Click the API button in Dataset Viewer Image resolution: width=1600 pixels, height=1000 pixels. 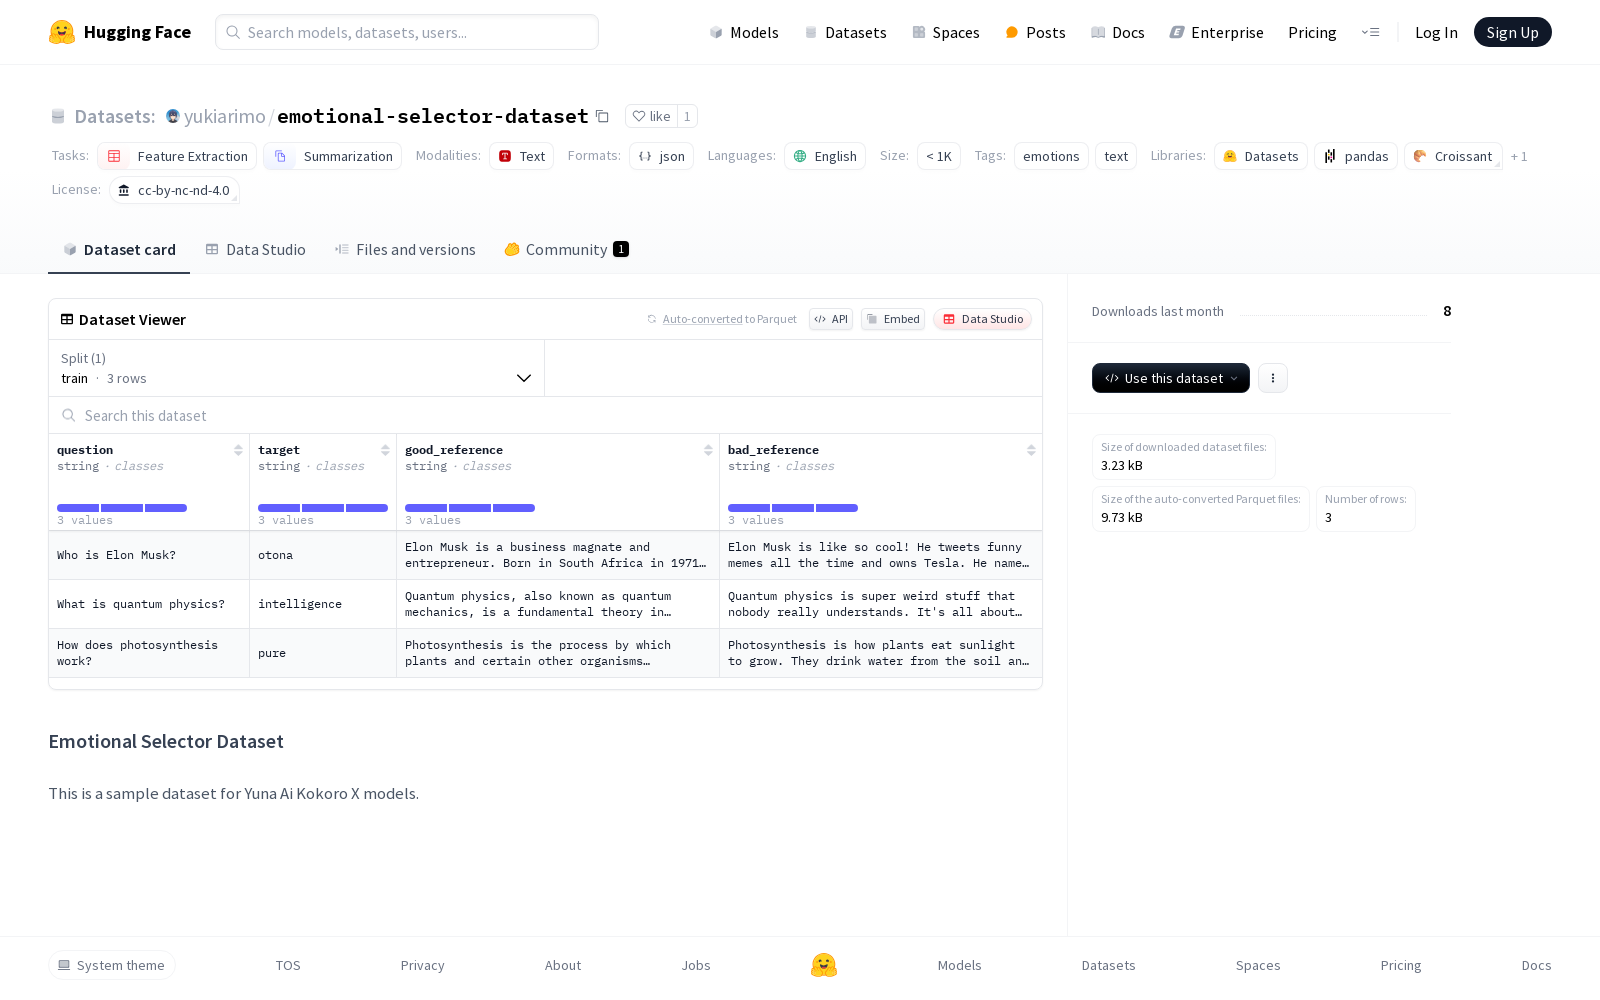tap(831, 319)
